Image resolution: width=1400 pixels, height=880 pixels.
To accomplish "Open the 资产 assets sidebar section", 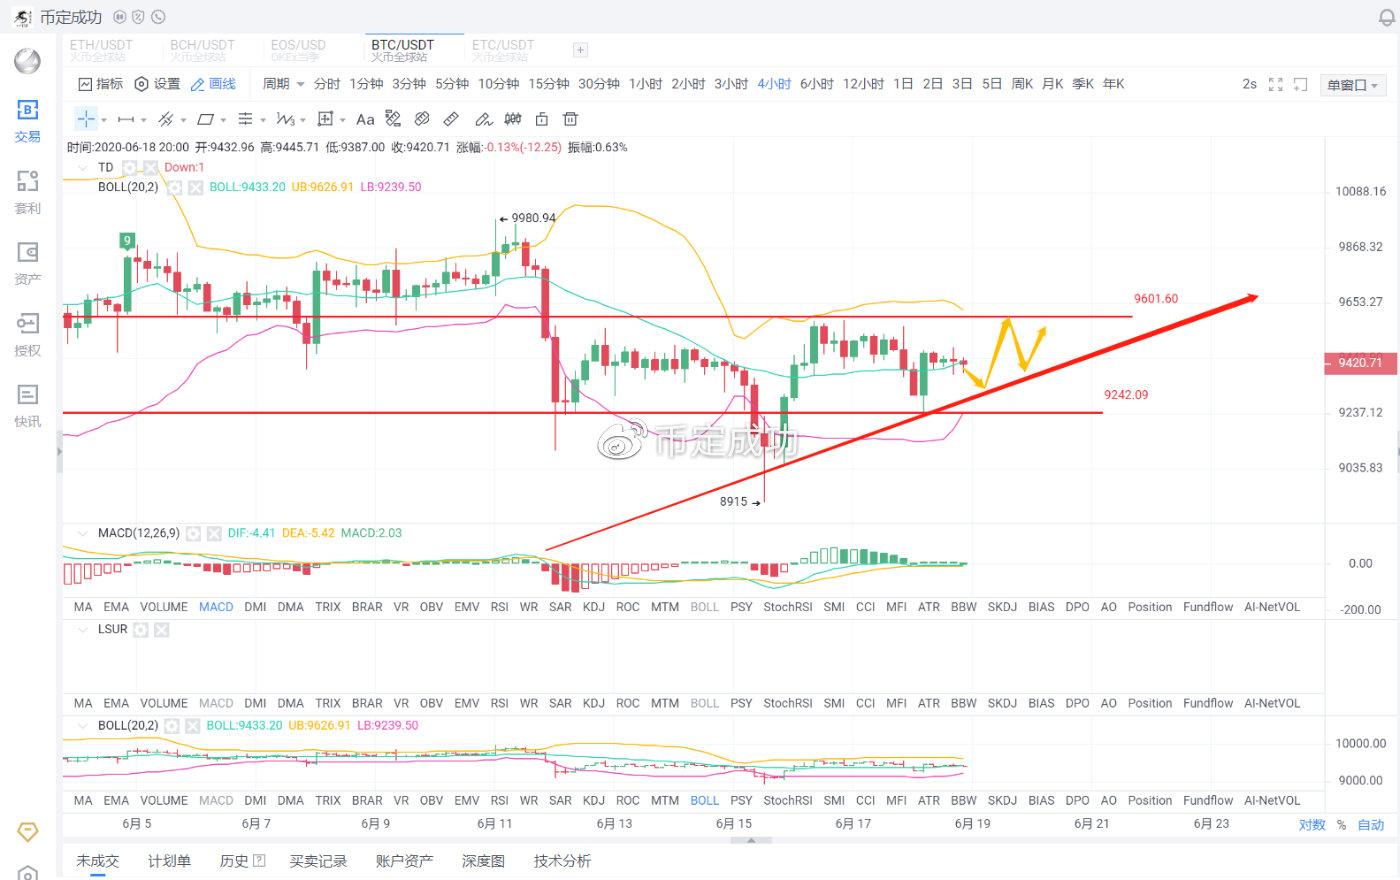I will [x=27, y=263].
